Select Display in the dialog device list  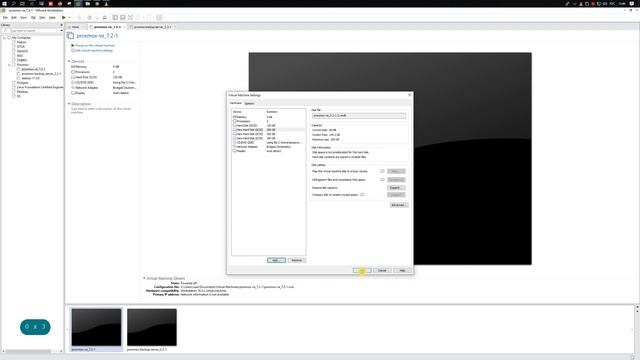268,151
